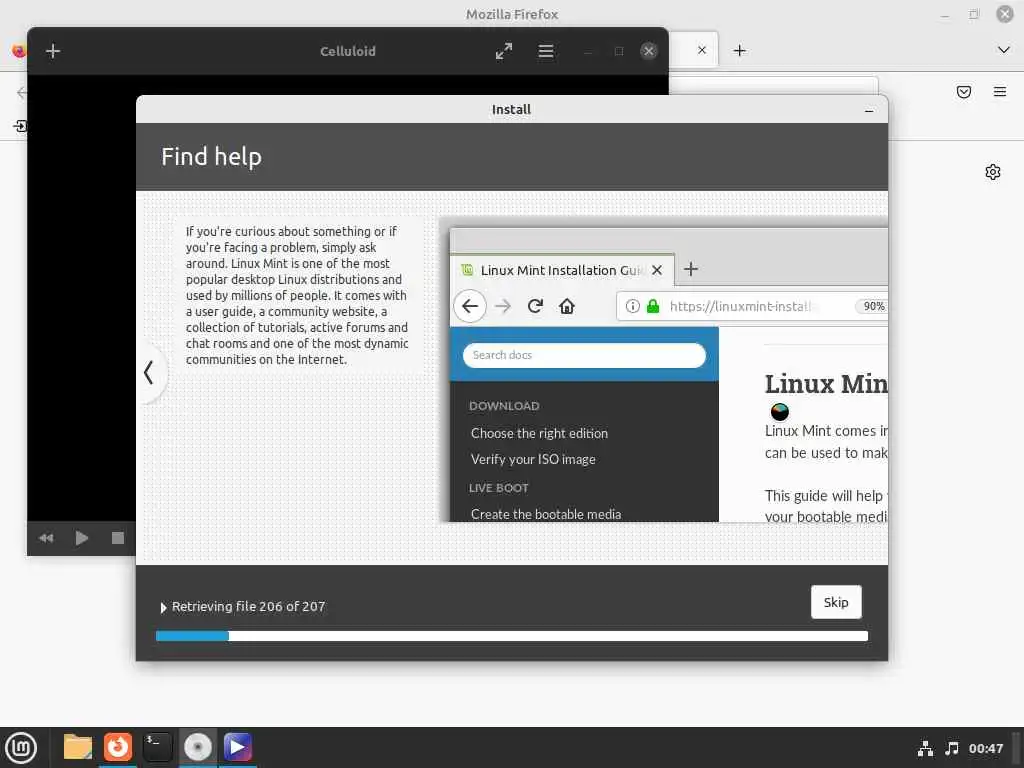Switch to Firefox in the taskbar

click(x=118, y=747)
